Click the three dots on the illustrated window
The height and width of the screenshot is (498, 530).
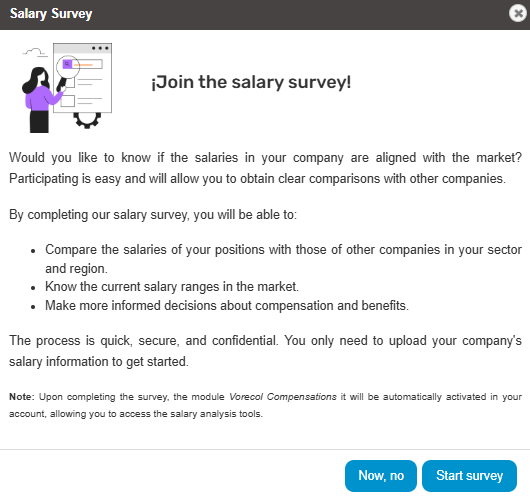tap(100, 48)
